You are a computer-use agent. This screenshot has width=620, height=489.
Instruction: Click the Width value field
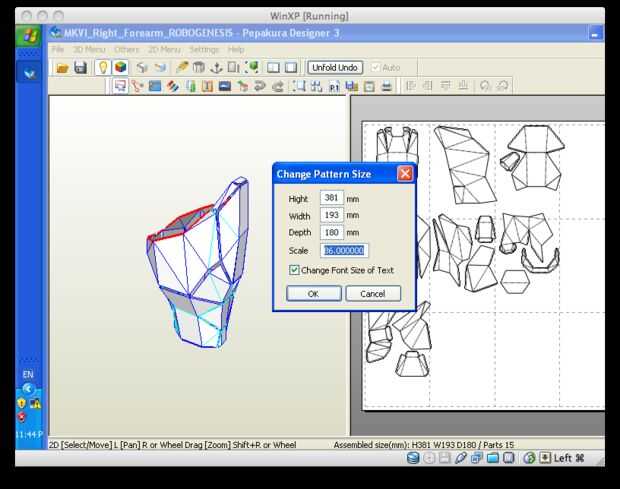[x=332, y=215]
